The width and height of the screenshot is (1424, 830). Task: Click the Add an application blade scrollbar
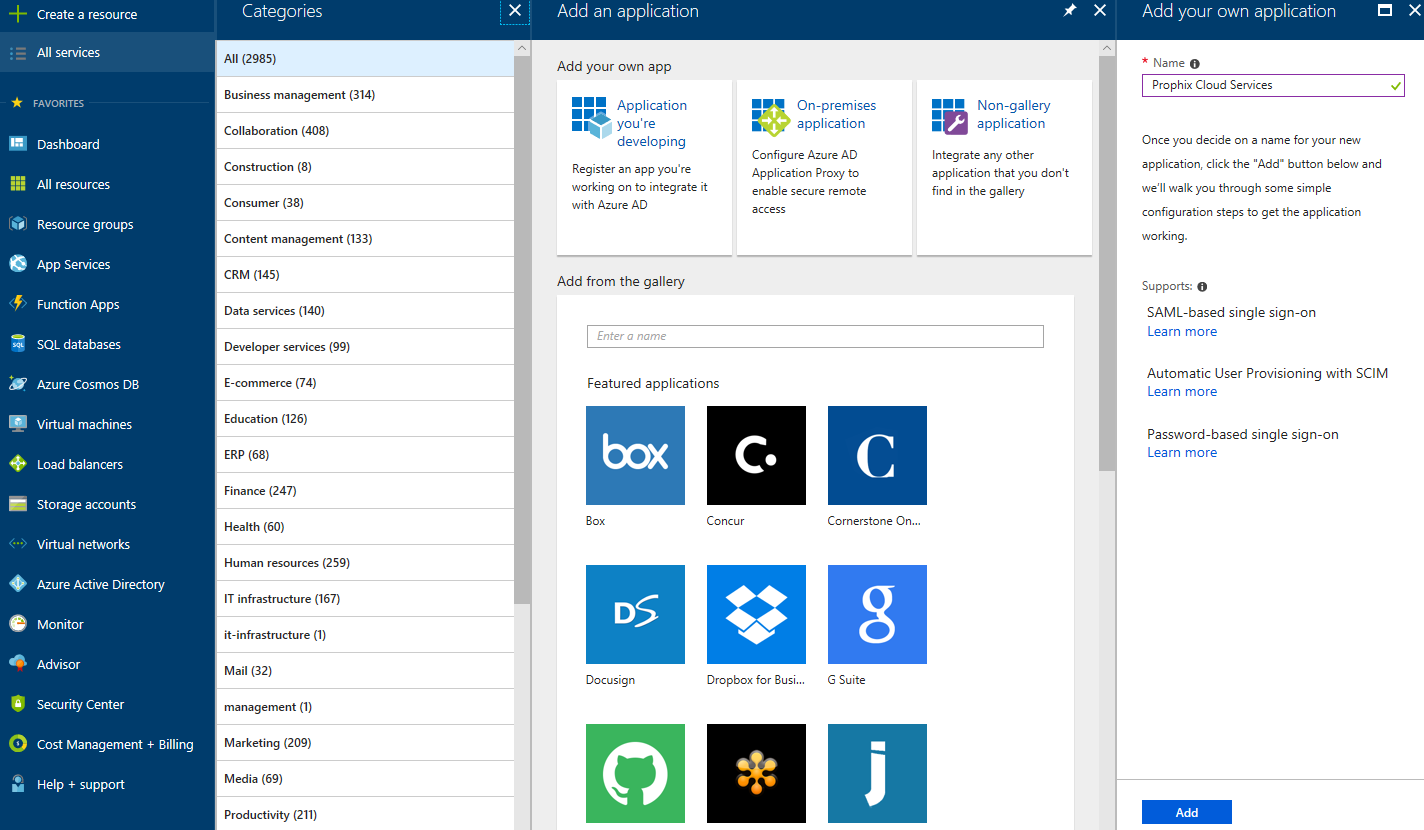tap(1106, 264)
